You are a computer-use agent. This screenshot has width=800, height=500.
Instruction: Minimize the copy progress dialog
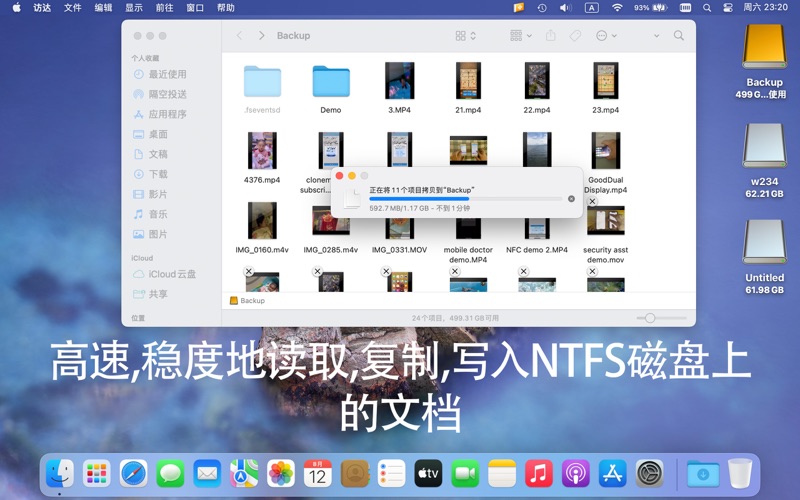tap(352, 176)
